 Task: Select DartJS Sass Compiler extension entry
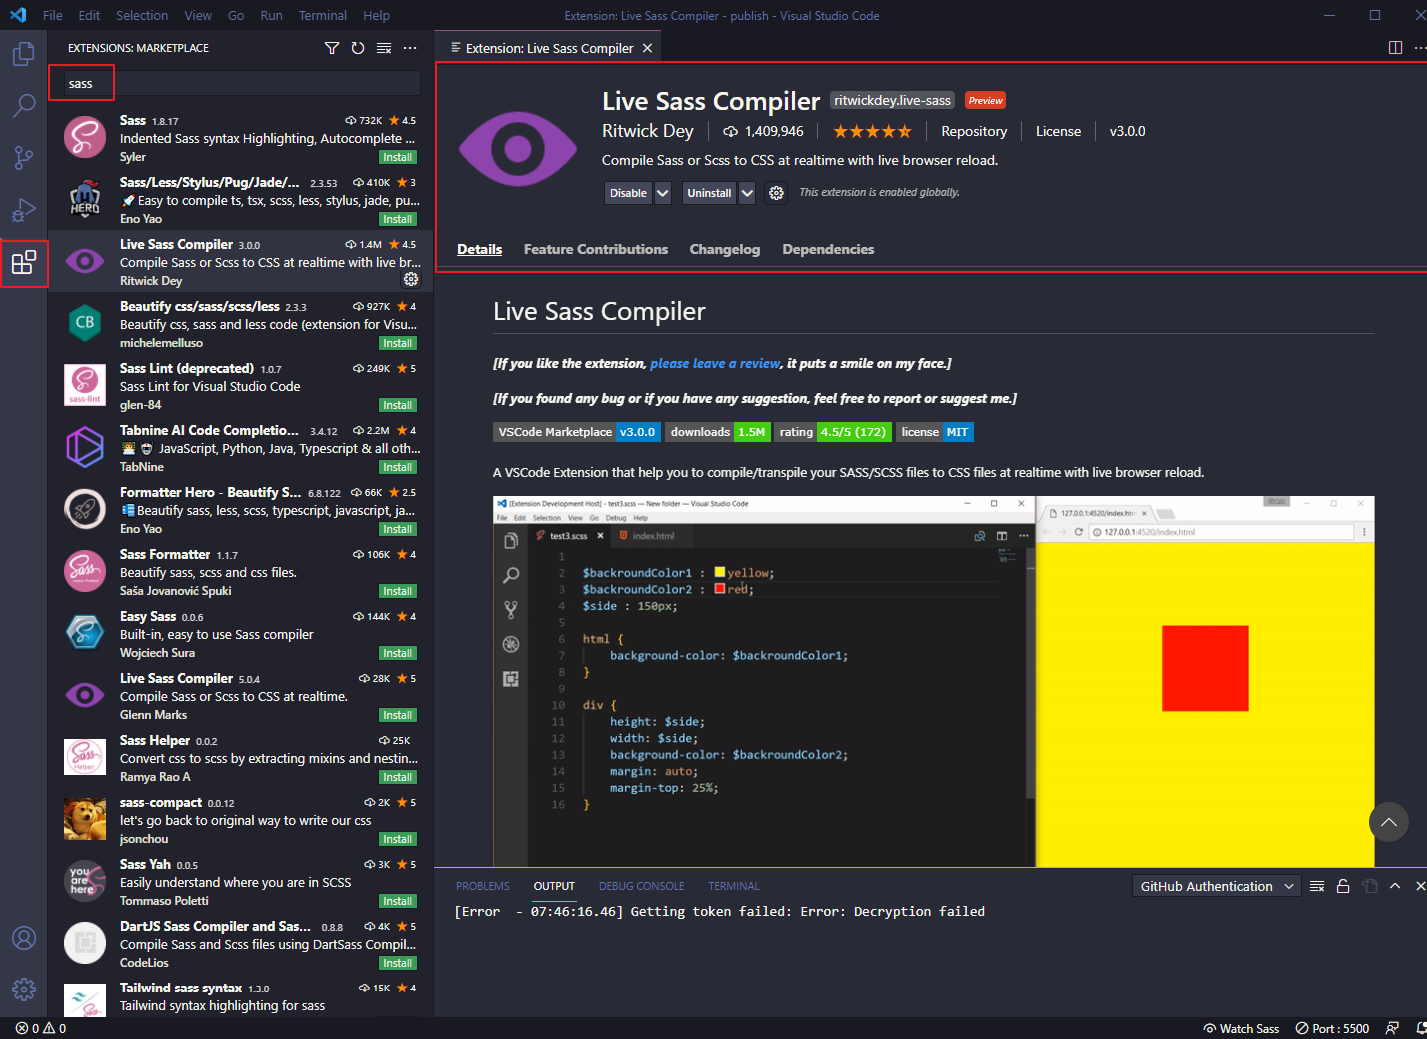pos(241,944)
